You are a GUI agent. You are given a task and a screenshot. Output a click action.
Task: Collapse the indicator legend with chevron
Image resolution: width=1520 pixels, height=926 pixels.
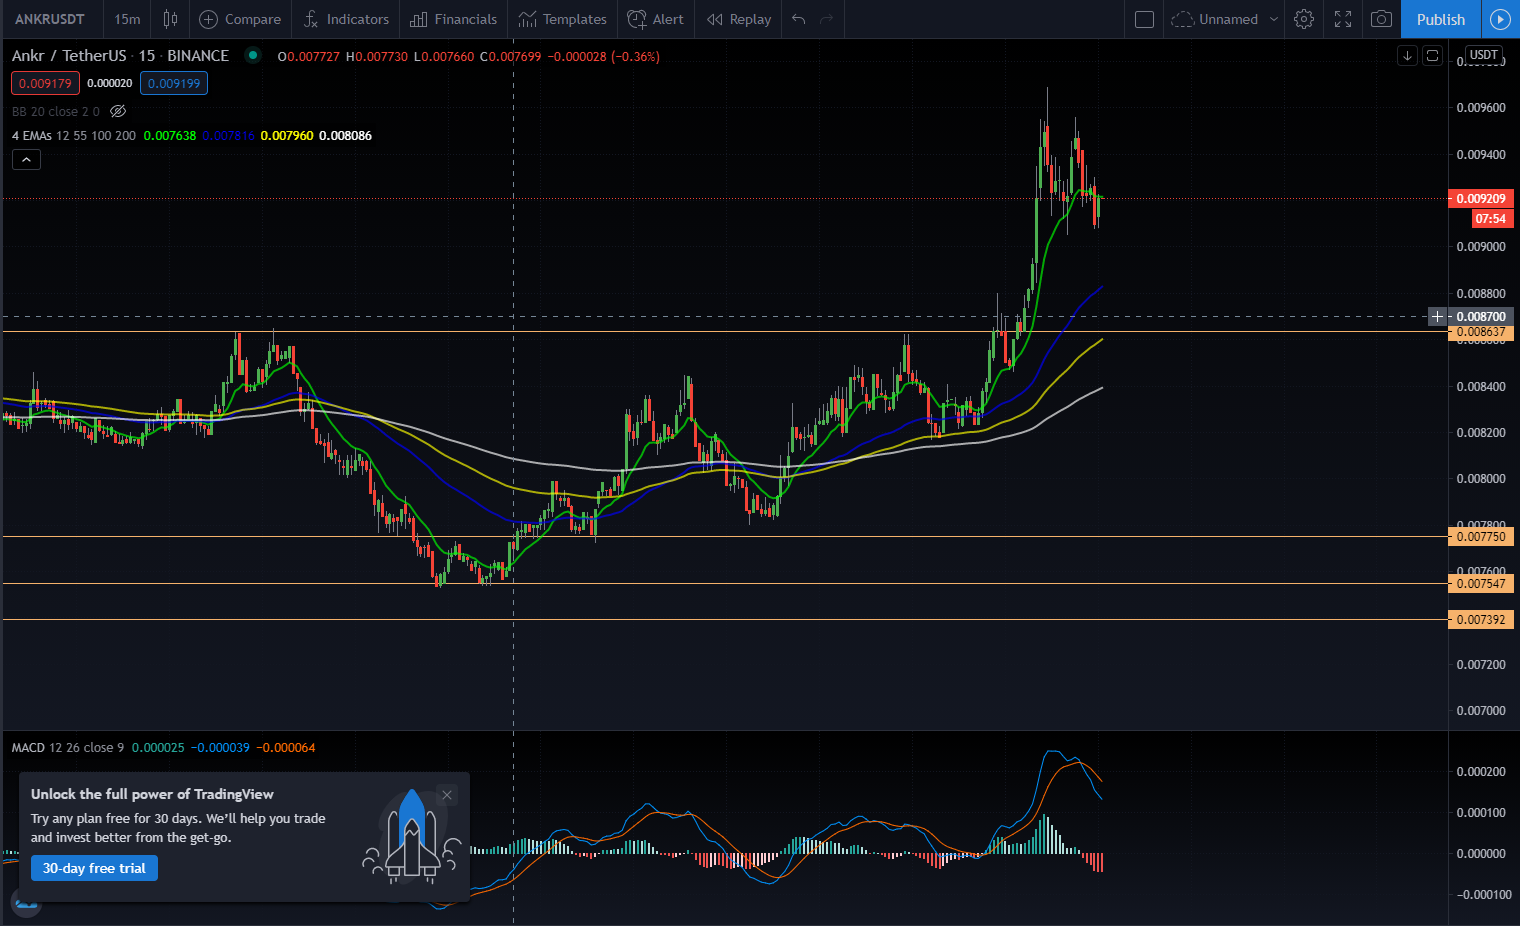[x=26, y=159]
